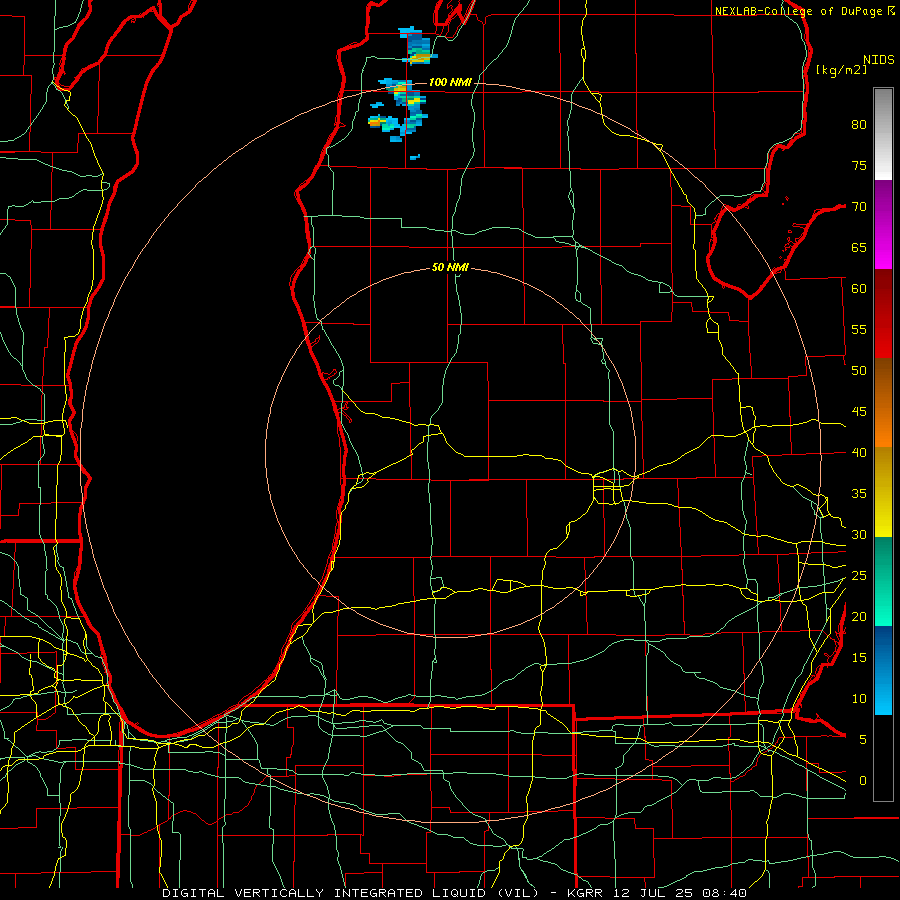
Task: Select legend value 70
Action: pyautogui.click(x=859, y=207)
